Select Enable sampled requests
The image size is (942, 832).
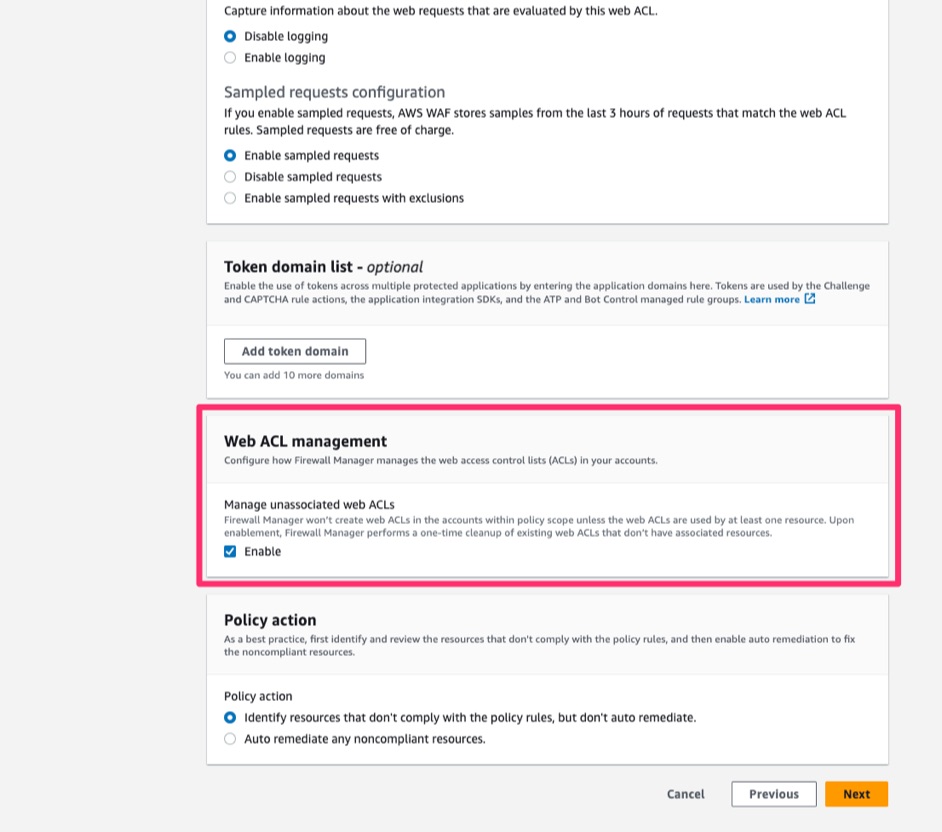pyautogui.click(x=230, y=155)
